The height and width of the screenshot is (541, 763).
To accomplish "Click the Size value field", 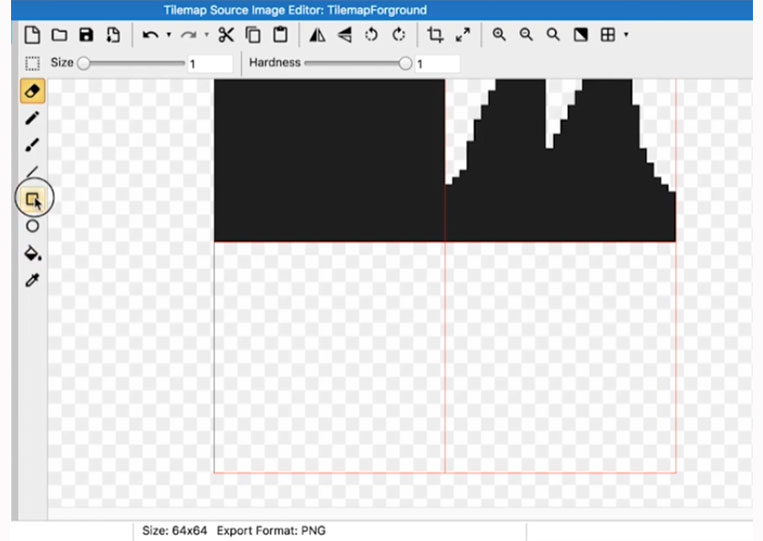I will tap(210, 64).
